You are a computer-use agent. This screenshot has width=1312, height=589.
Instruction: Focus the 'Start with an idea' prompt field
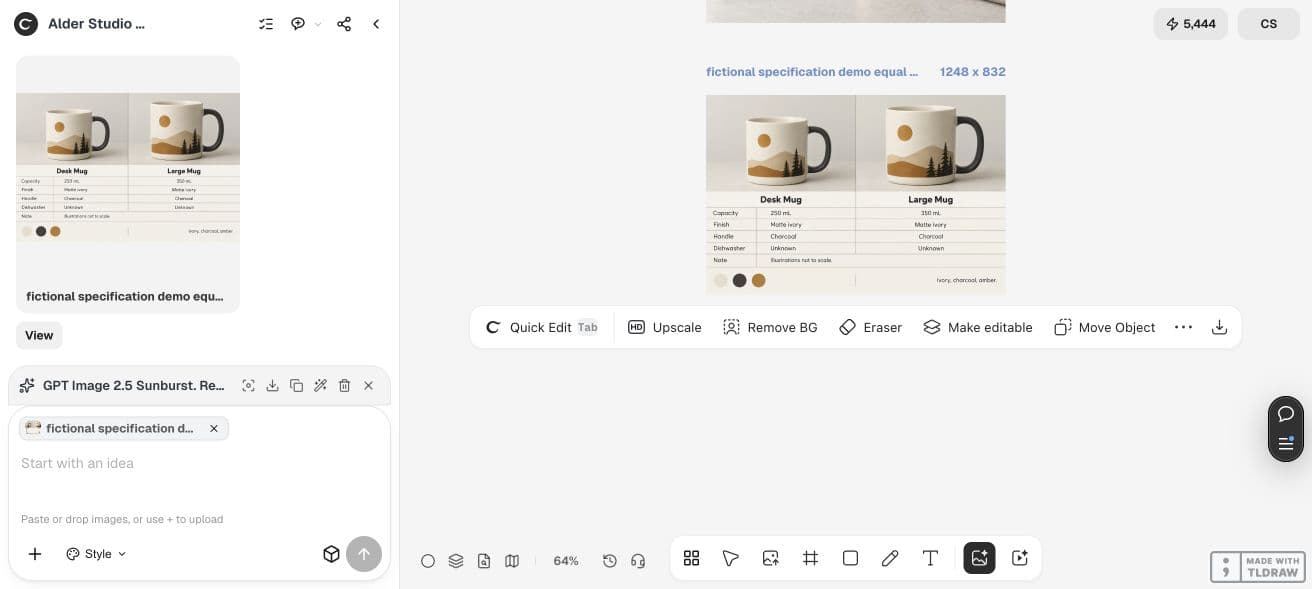tap(199, 463)
